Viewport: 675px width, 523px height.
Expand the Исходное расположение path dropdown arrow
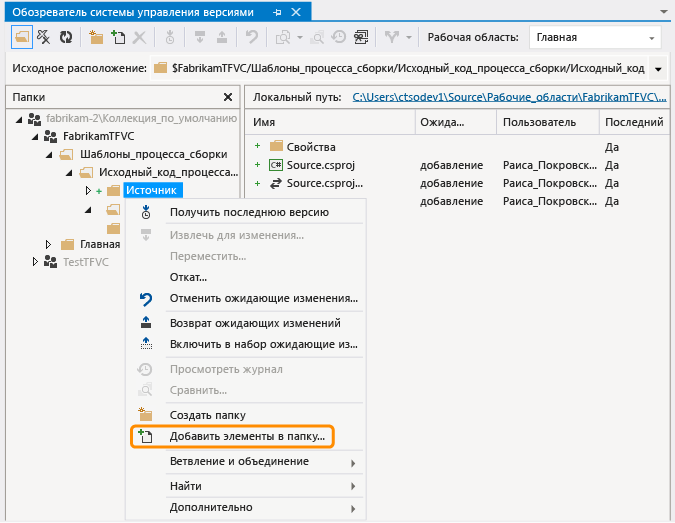point(658,69)
